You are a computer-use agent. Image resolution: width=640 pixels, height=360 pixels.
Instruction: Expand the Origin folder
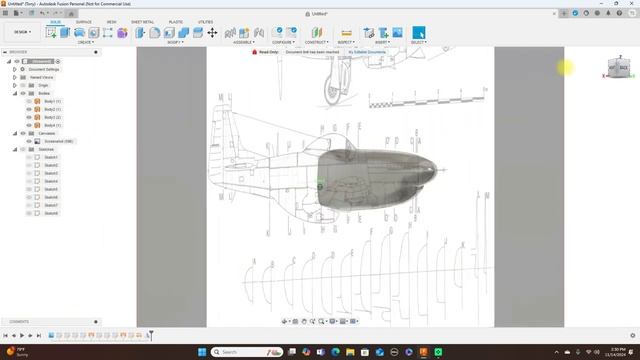coord(15,85)
